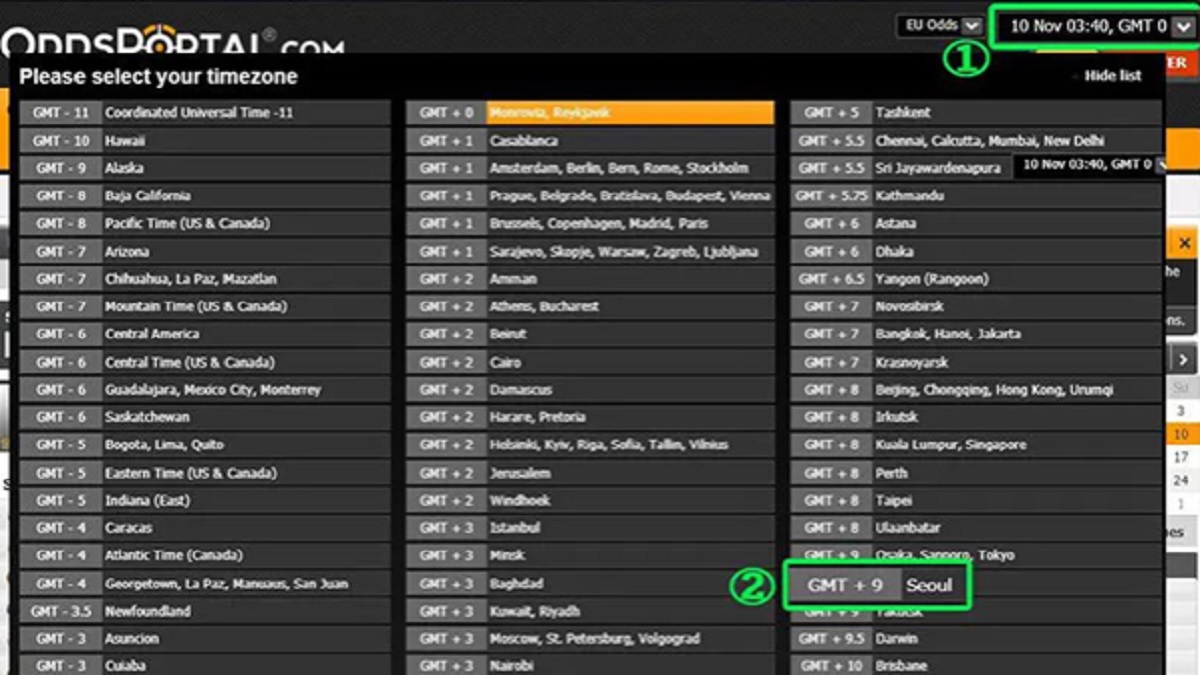Viewport: 1200px width, 675px height.
Task: Choose Brisbane GMT + 10 timezone
Action: (976, 666)
